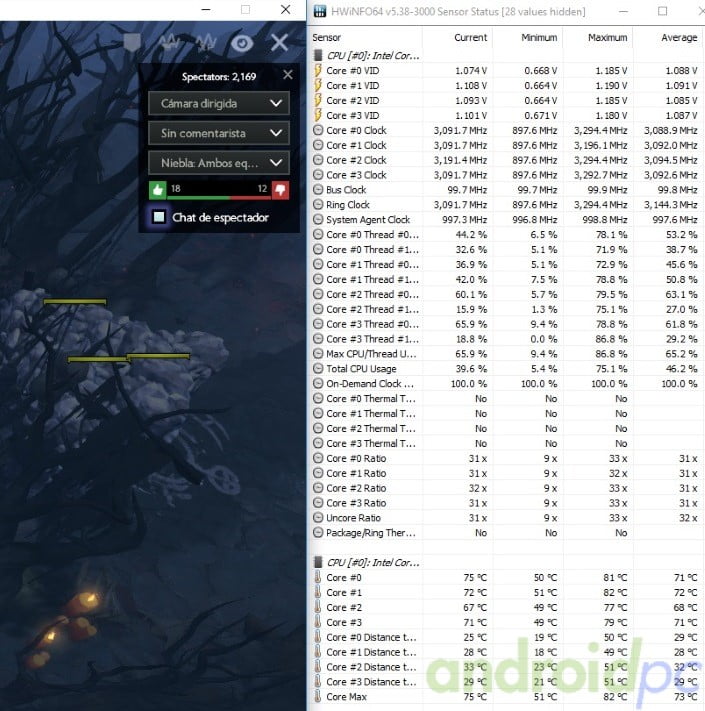Image resolution: width=705 pixels, height=711 pixels.
Task: Click the 997.3 MHz System Agent value
Action: point(465,219)
